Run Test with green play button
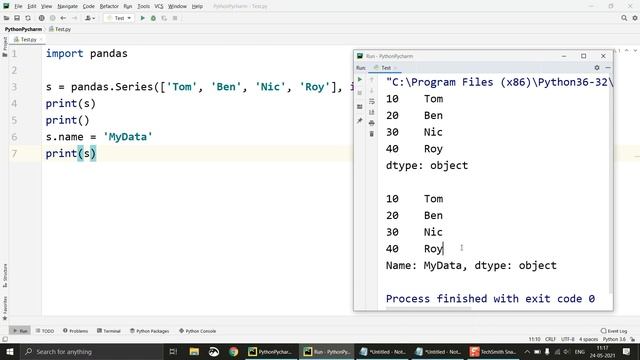Screen dimensions: 640x360 [142, 18]
